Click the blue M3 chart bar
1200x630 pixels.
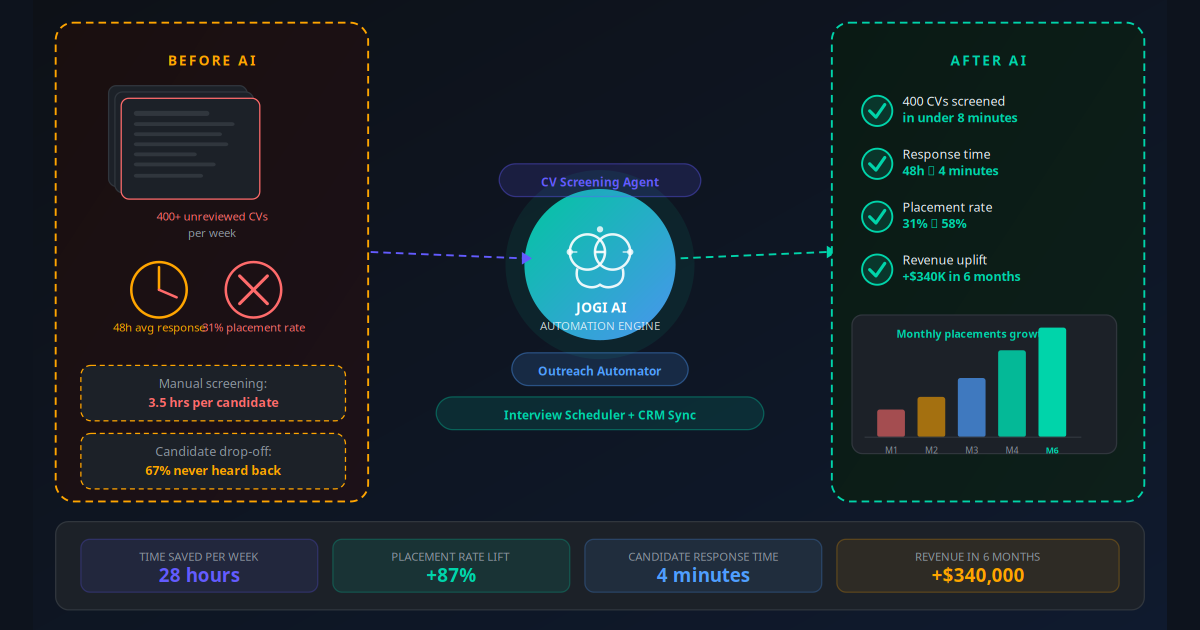pyautogui.click(x=972, y=407)
